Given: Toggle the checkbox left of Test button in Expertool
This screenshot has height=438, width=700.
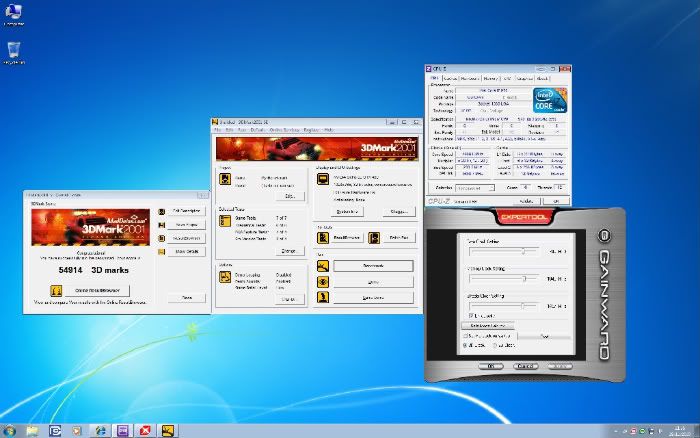Looking at the screenshot, I should 465,335.
